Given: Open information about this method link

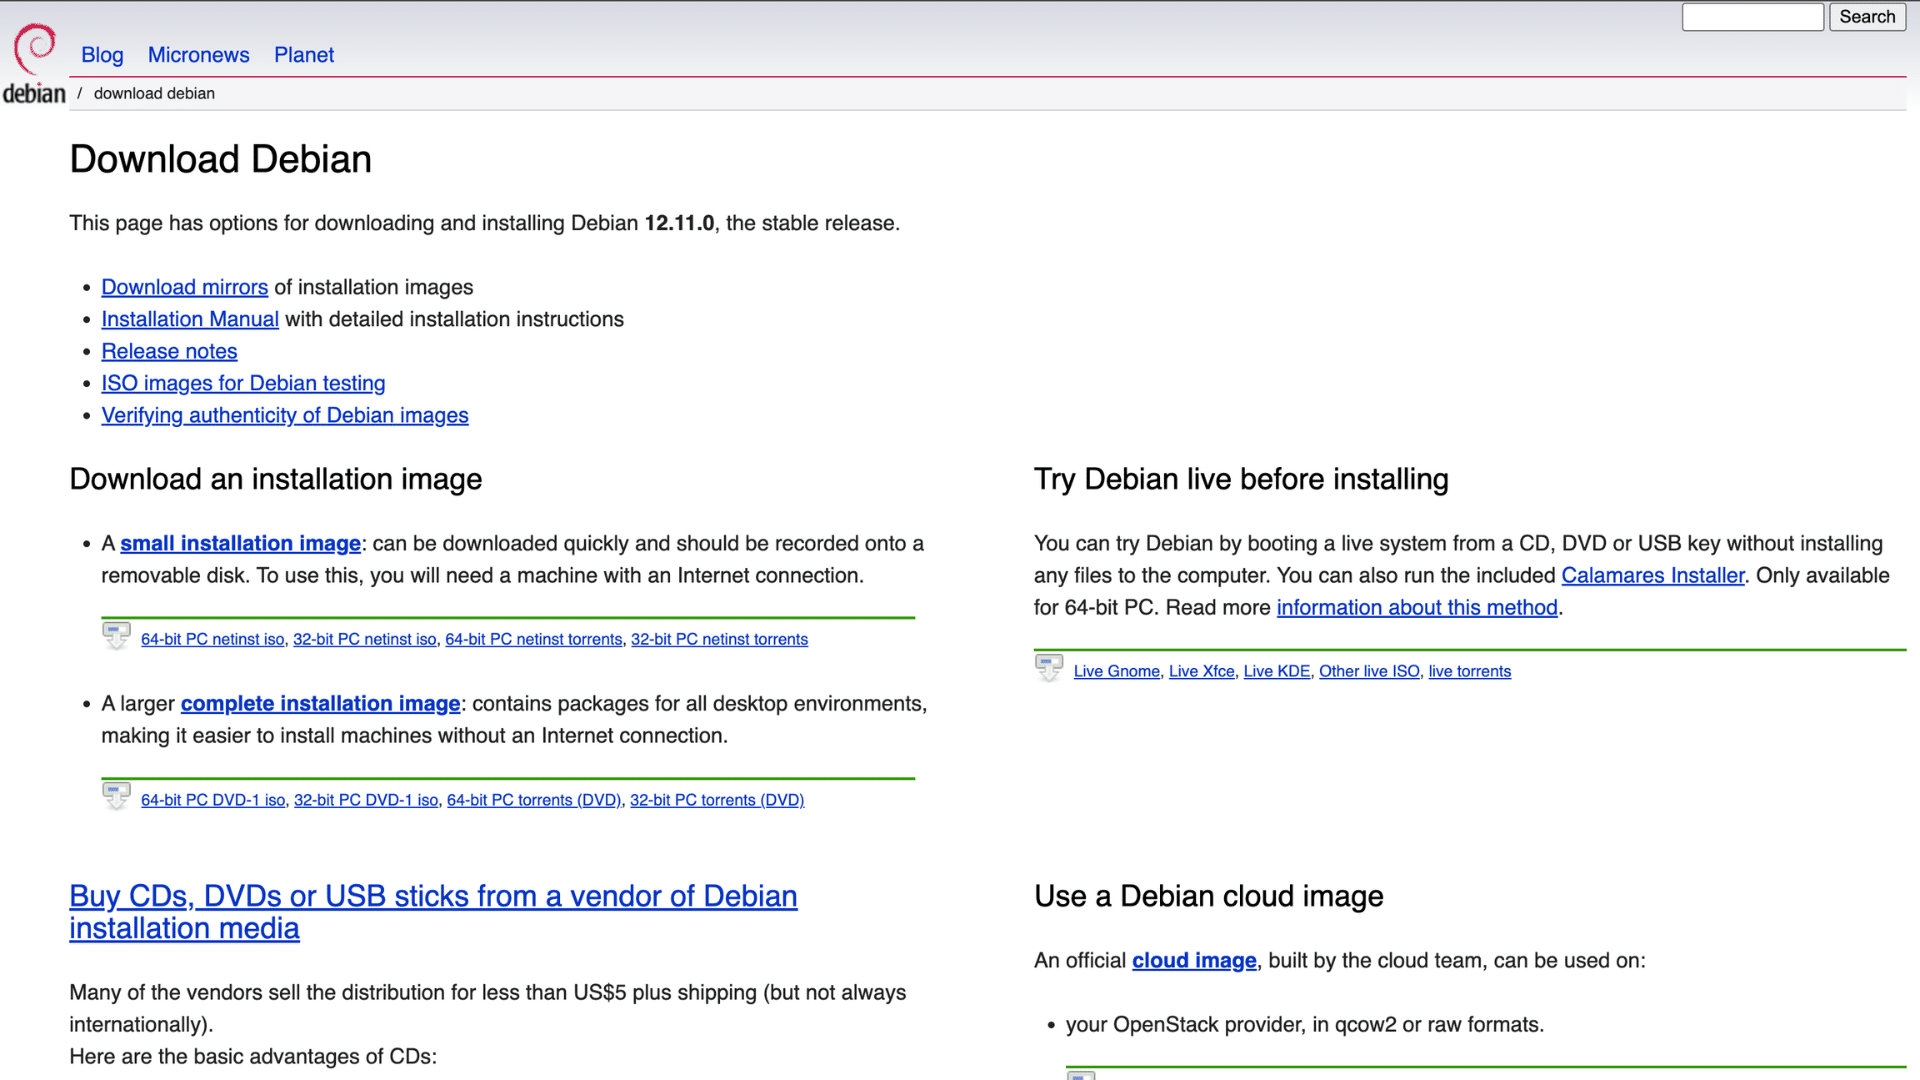Looking at the screenshot, I should click(1417, 607).
